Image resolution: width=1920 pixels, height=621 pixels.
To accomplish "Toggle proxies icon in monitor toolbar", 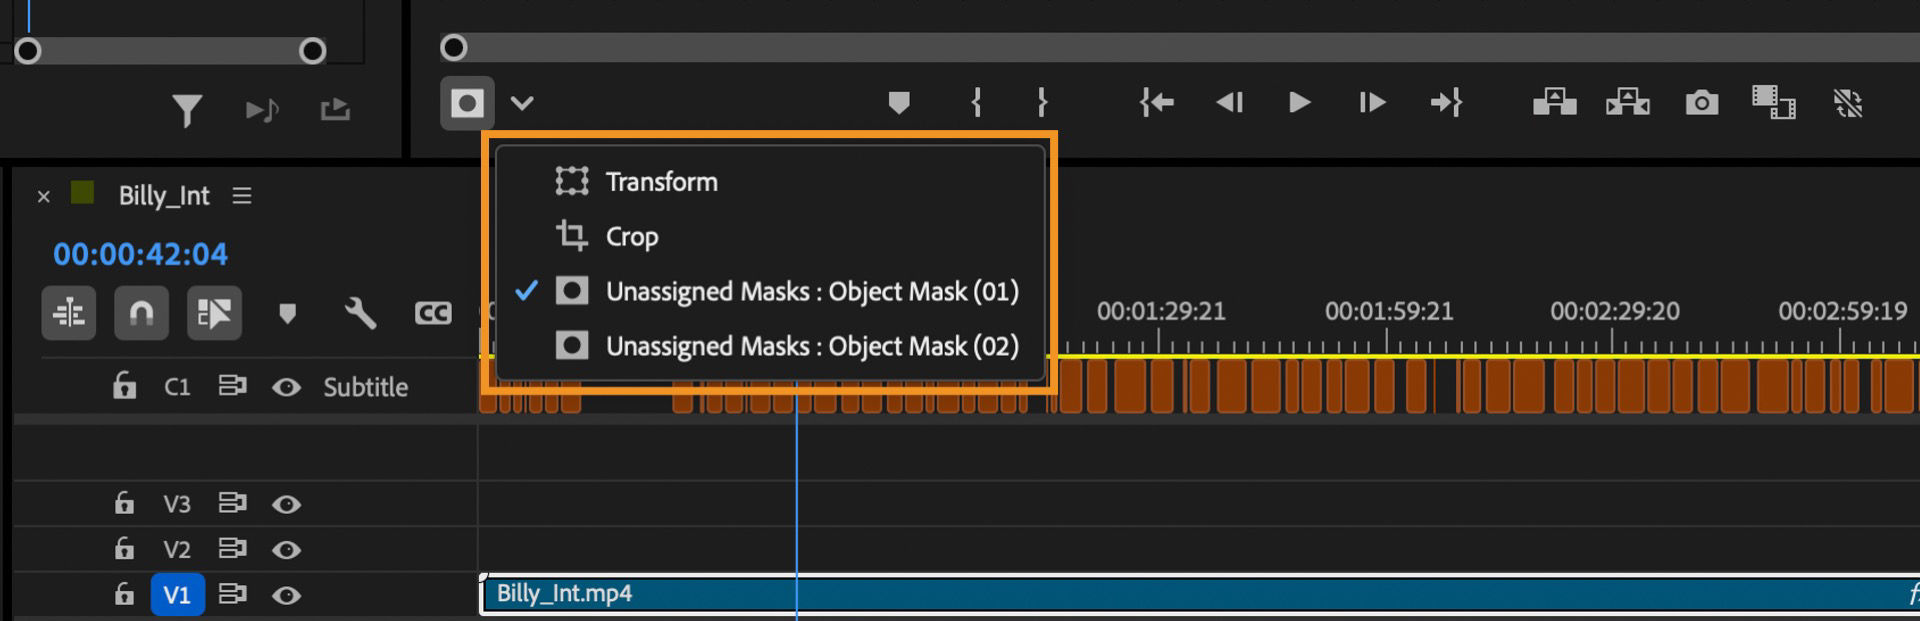I will point(1848,103).
